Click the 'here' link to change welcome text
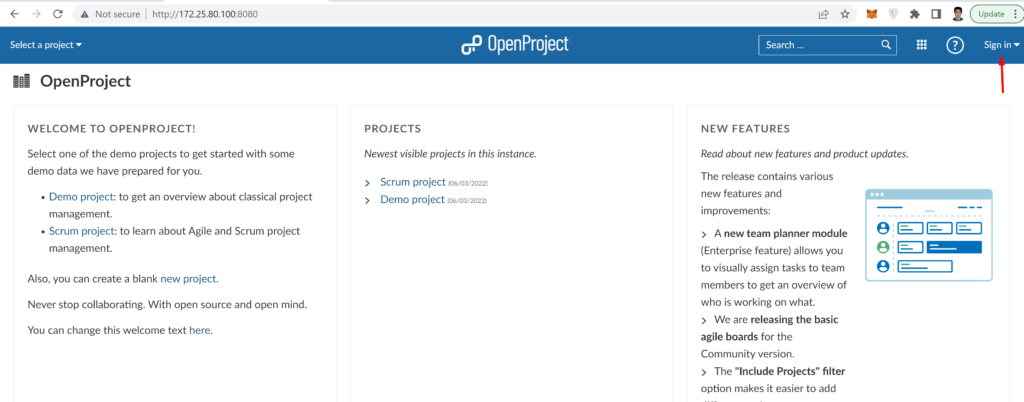This screenshot has height=402, width=1024. [200, 330]
